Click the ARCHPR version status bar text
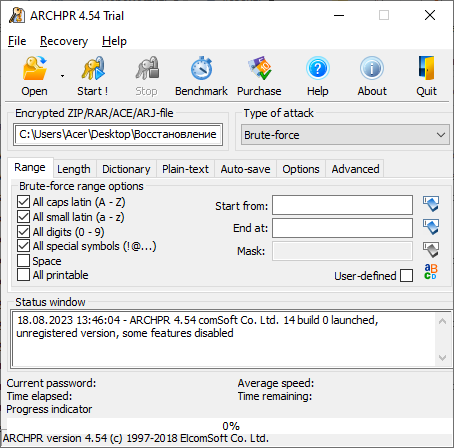 pyautogui.click(x=136, y=438)
